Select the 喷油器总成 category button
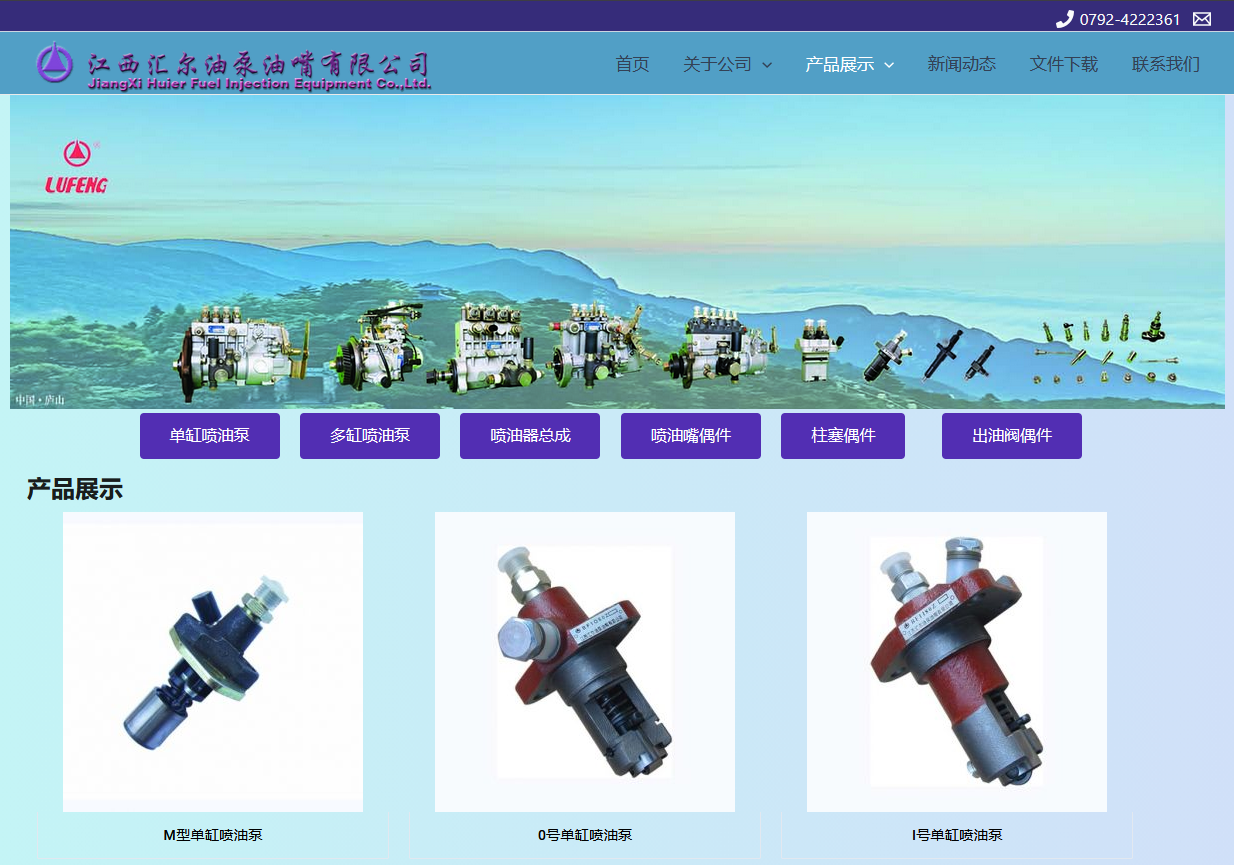1234x865 pixels. click(530, 435)
